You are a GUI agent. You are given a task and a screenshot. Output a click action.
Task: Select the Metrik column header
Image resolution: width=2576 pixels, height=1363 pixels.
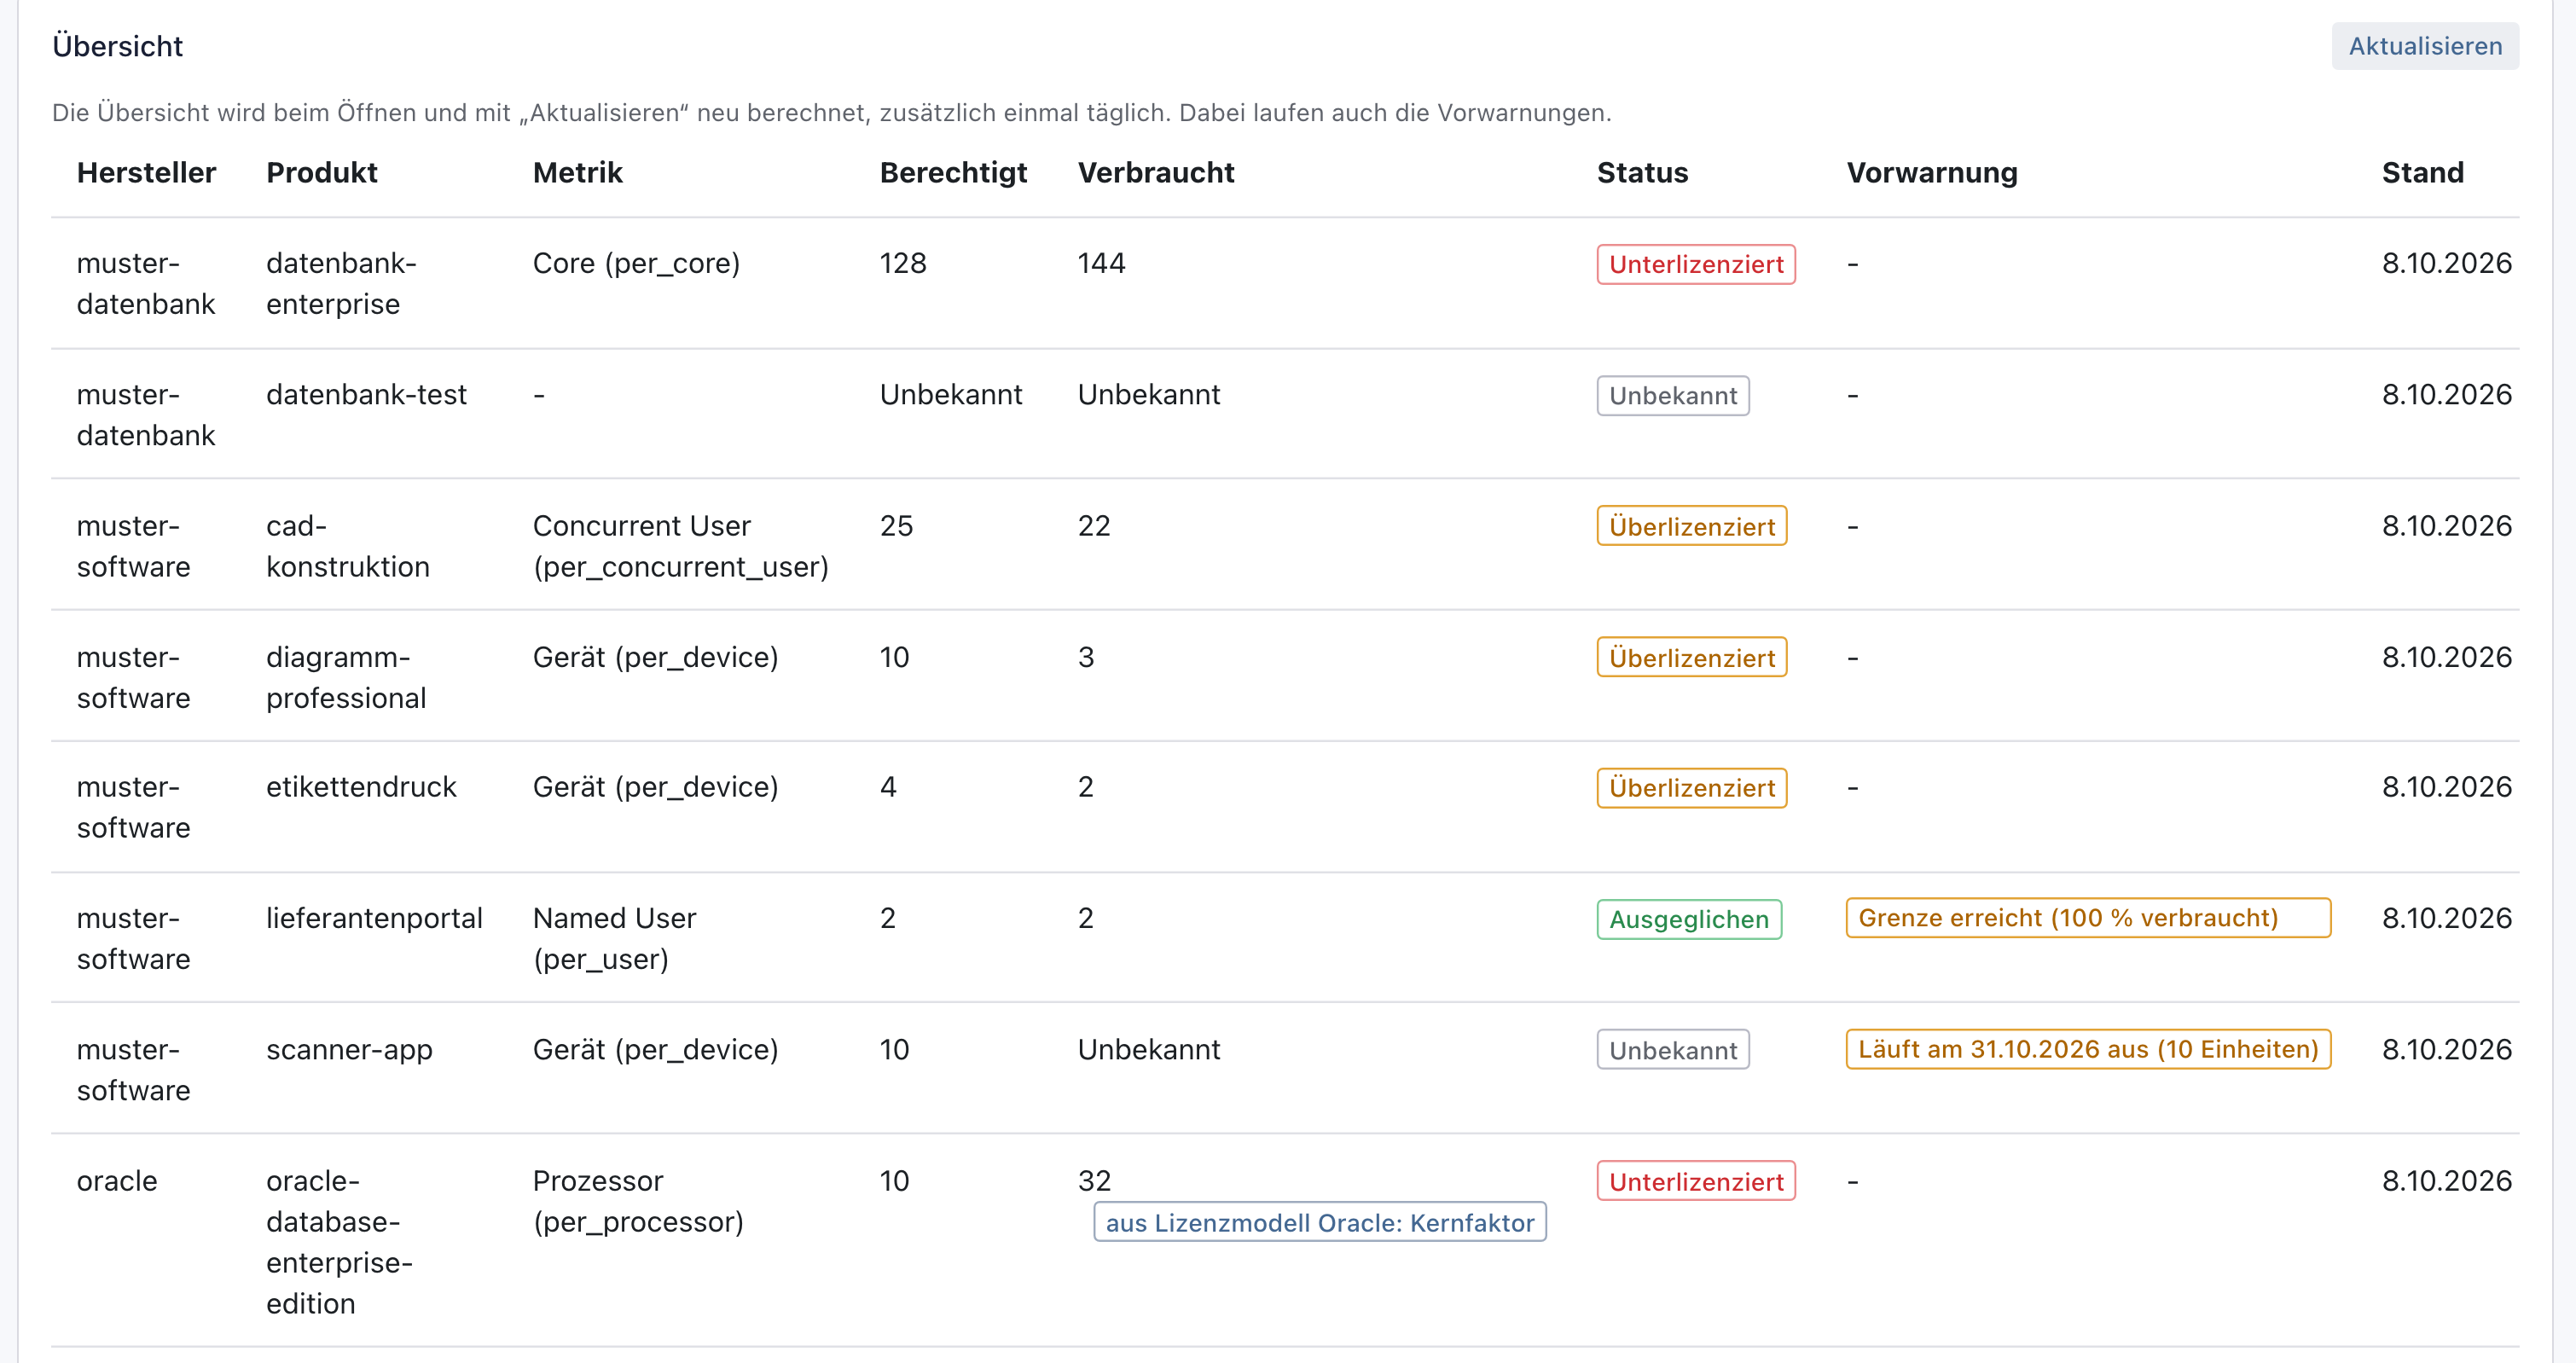577,173
